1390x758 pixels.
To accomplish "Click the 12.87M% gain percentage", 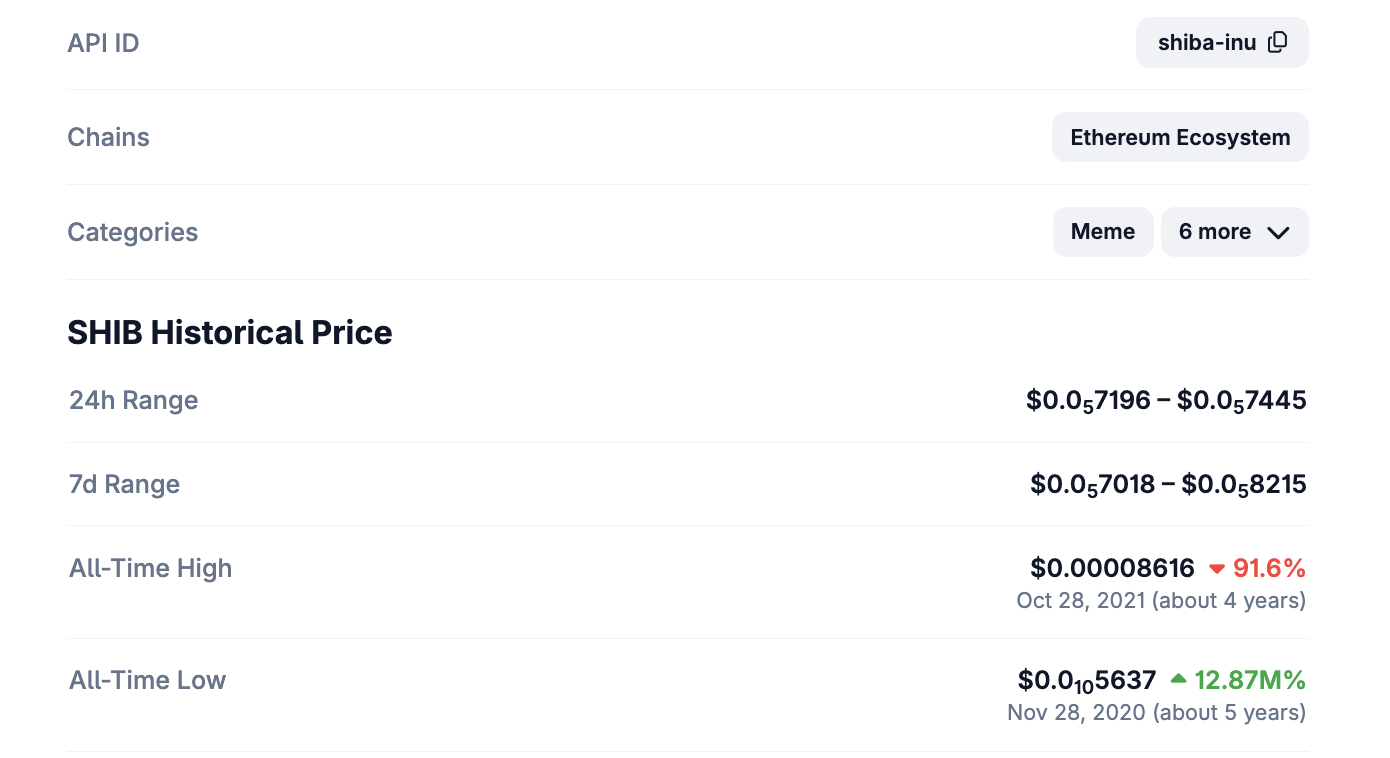I will (x=1250, y=680).
